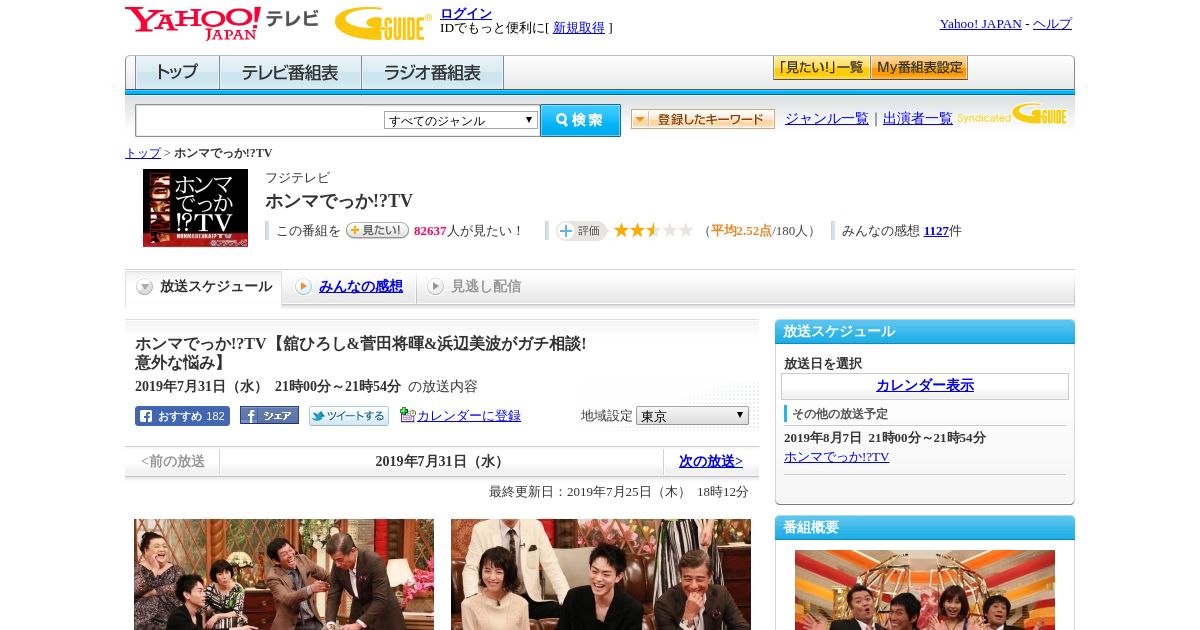Select the 放送スケジュール tab

(x=204, y=287)
